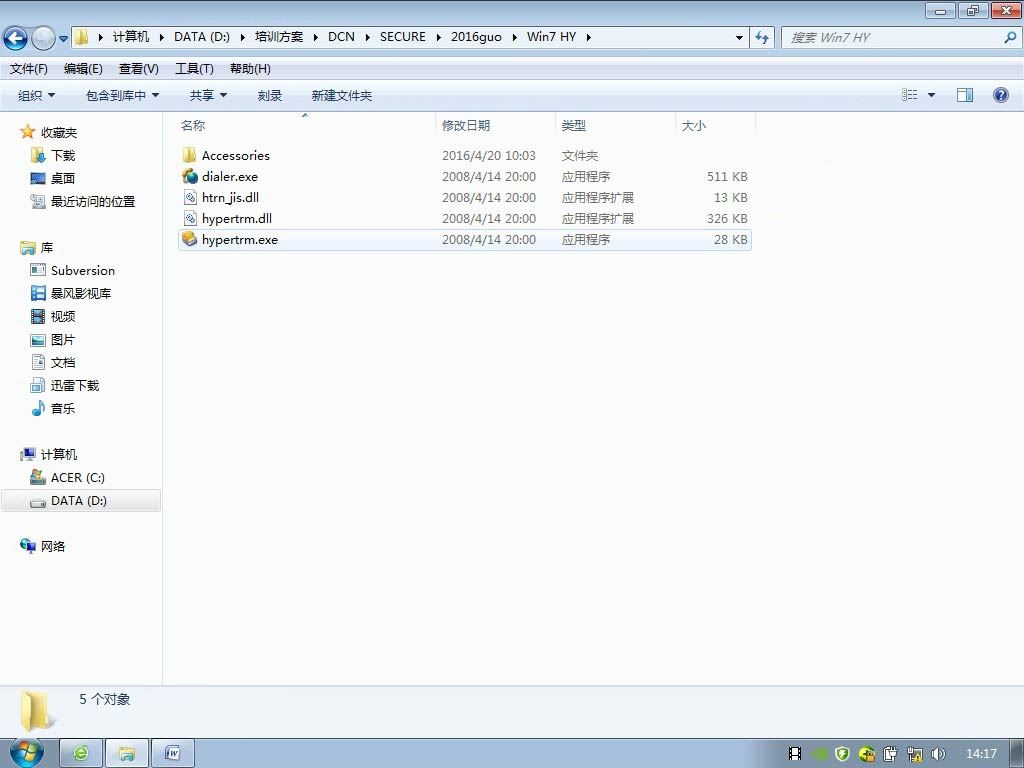The width and height of the screenshot is (1024, 768).
Task: Click 新建文件夹 to create folder
Action: [342, 95]
